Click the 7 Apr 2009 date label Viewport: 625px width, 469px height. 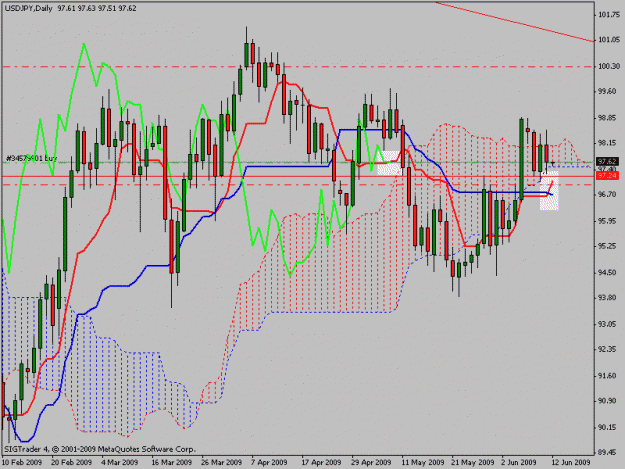coord(269,463)
